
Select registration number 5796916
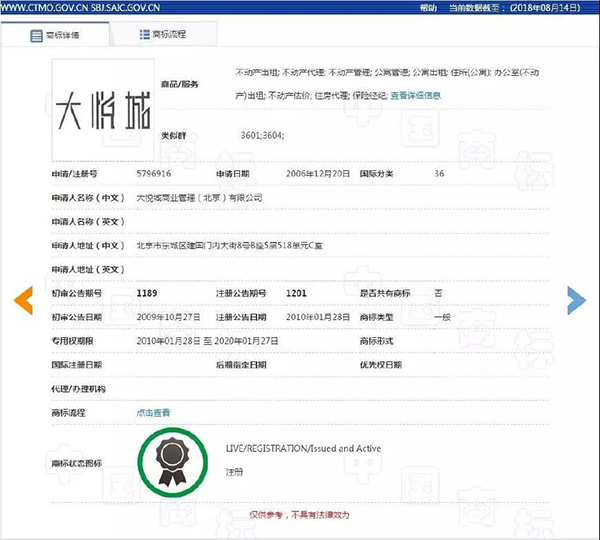pyautogui.click(x=154, y=174)
